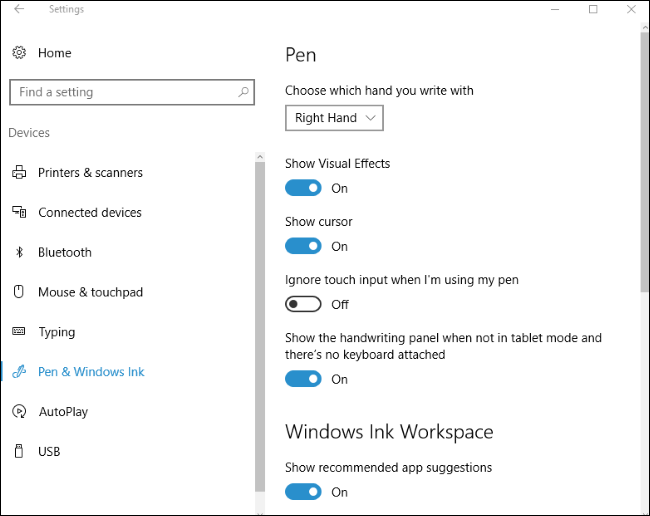Click the Printers & scanners icon
Image resolution: width=650 pixels, height=516 pixels.
click(19, 173)
